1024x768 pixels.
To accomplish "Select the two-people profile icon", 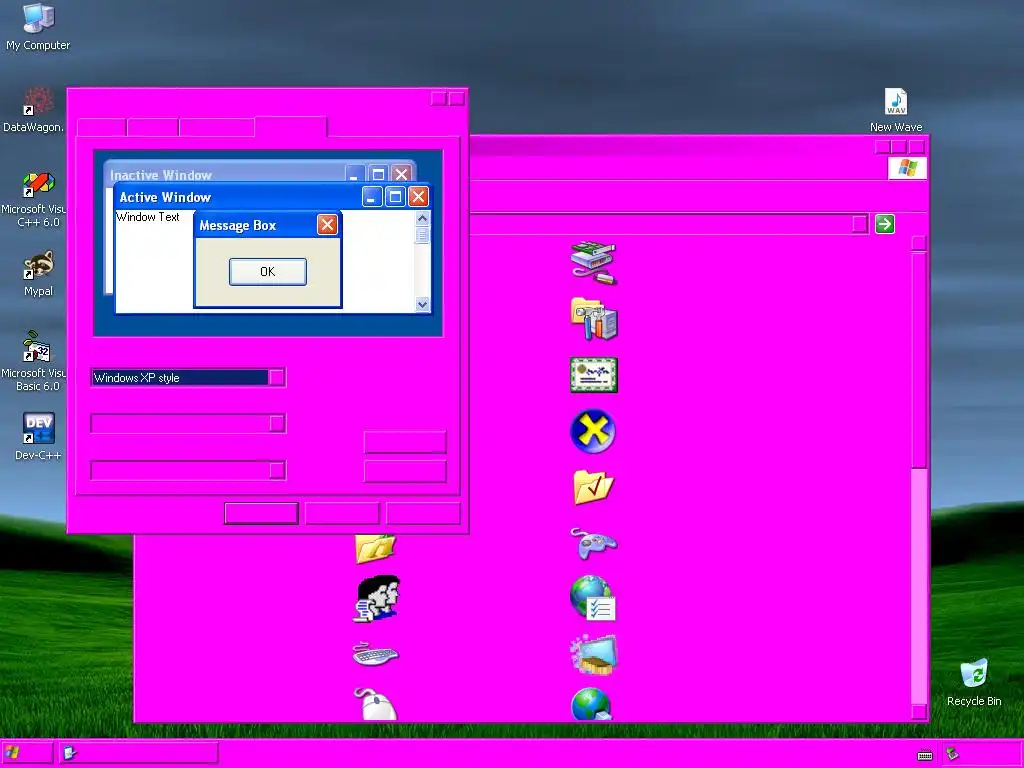I will (x=377, y=598).
